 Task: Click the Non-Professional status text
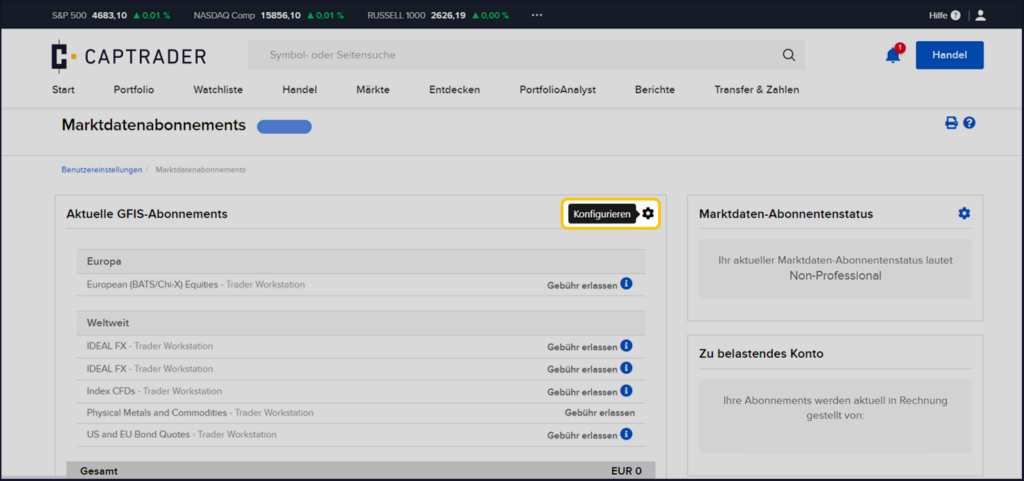click(x=835, y=275)
